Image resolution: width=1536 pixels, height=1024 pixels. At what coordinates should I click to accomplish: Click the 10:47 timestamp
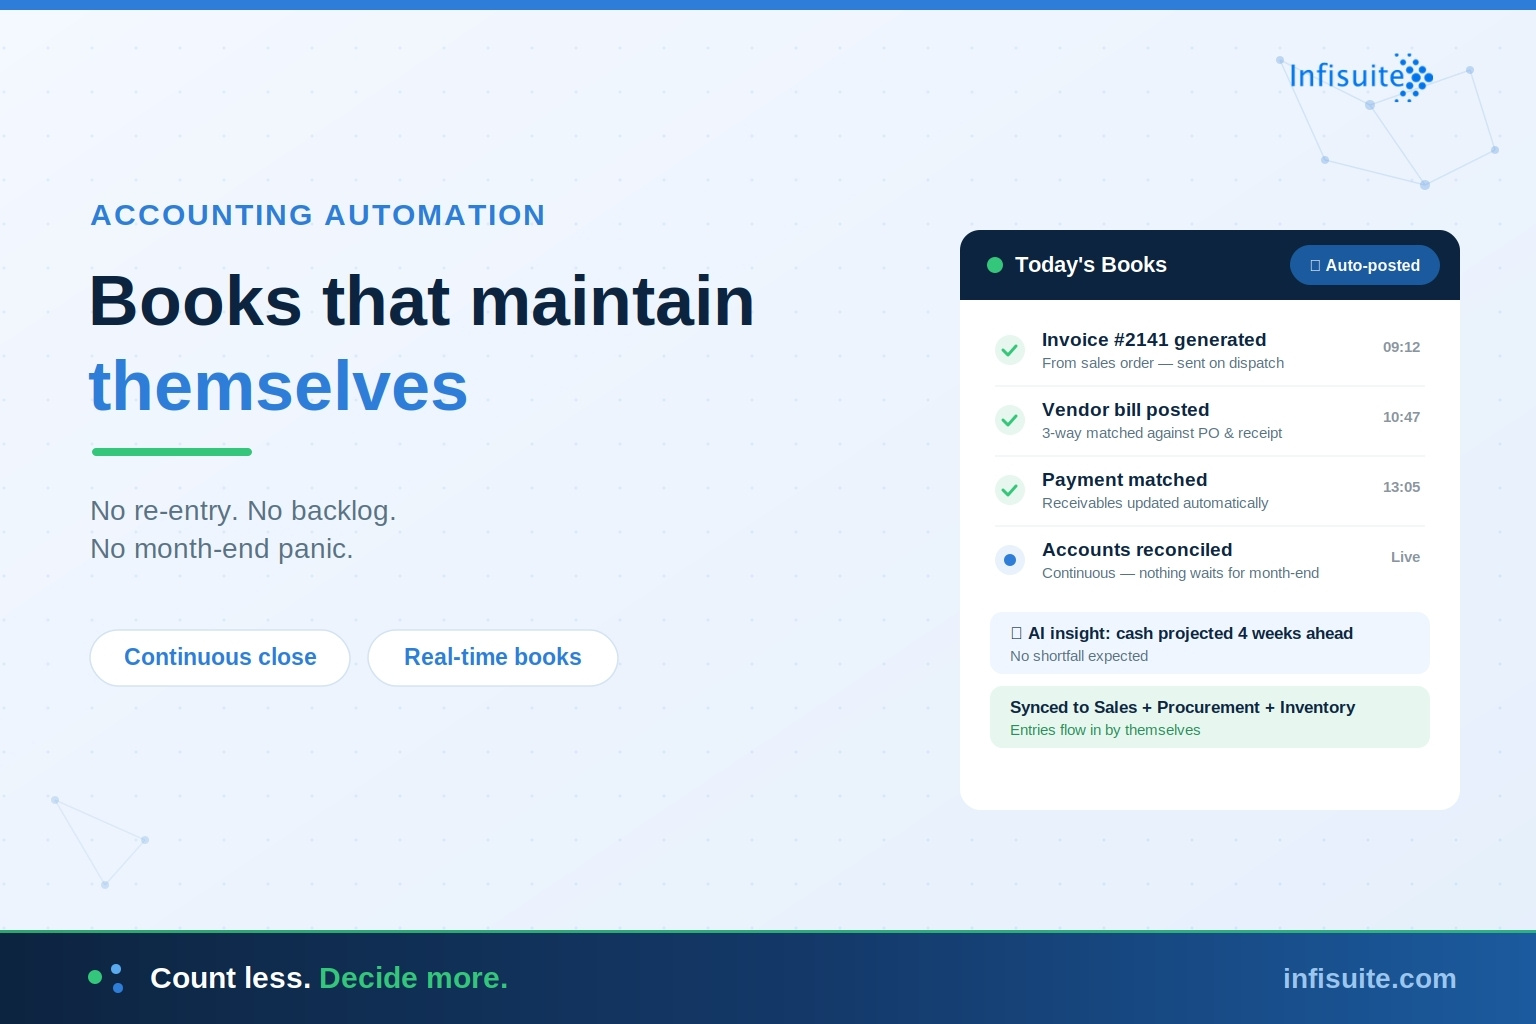click(1401, 417)
